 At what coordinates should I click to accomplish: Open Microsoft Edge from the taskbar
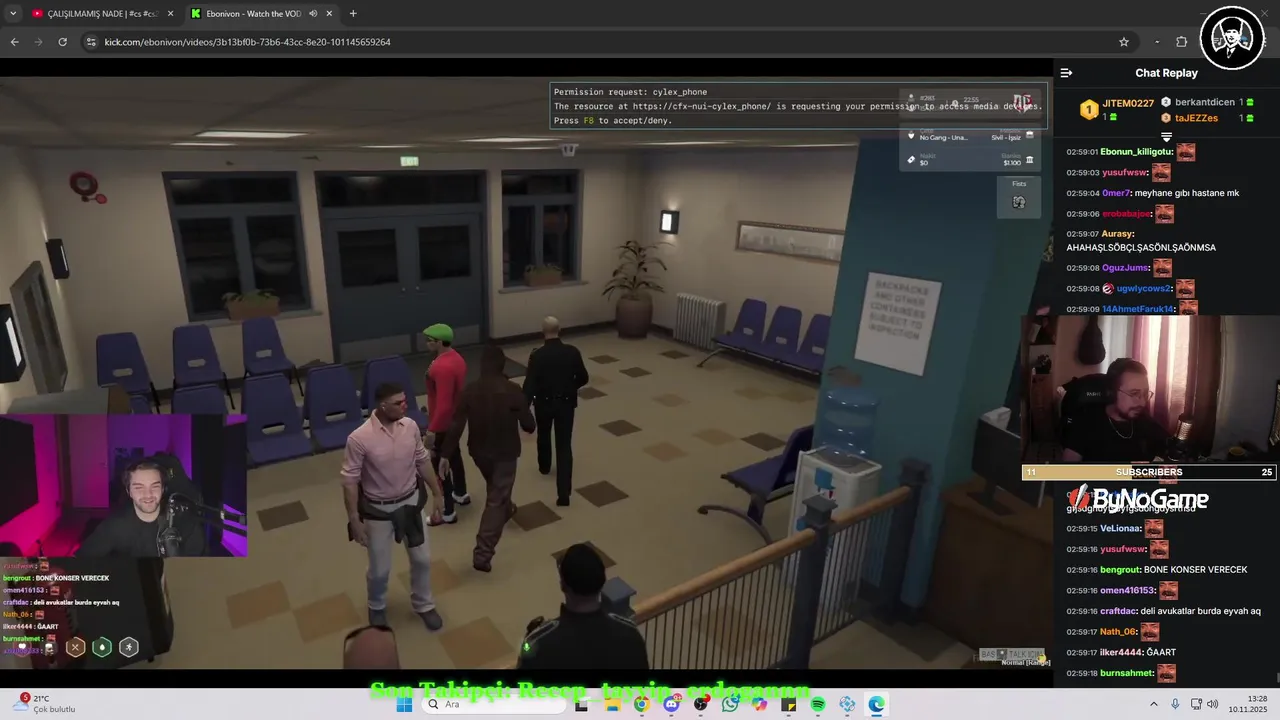pos(877,704)
